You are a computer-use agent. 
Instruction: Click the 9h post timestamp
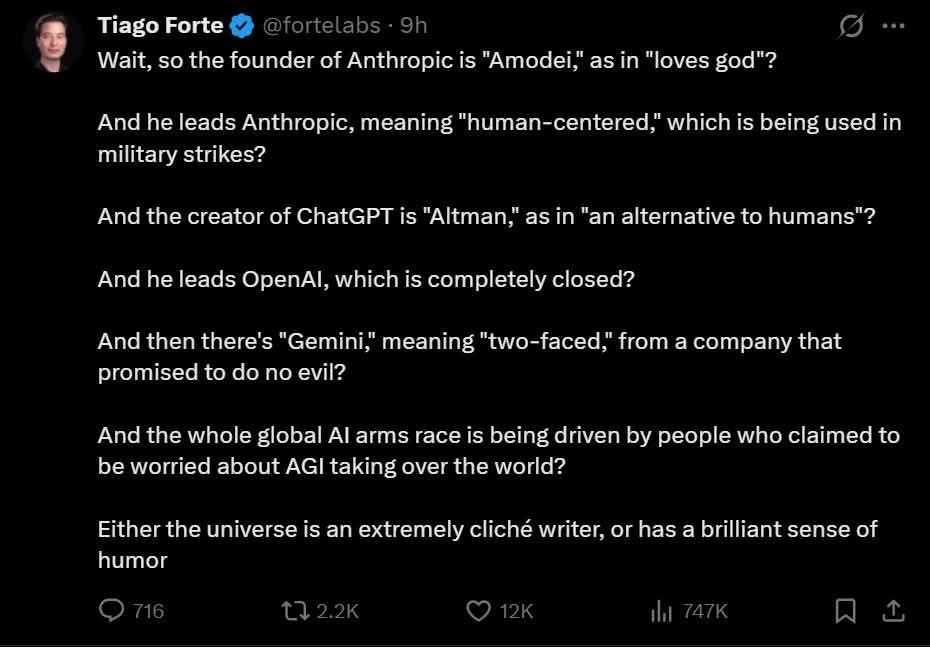coord(413,24)
